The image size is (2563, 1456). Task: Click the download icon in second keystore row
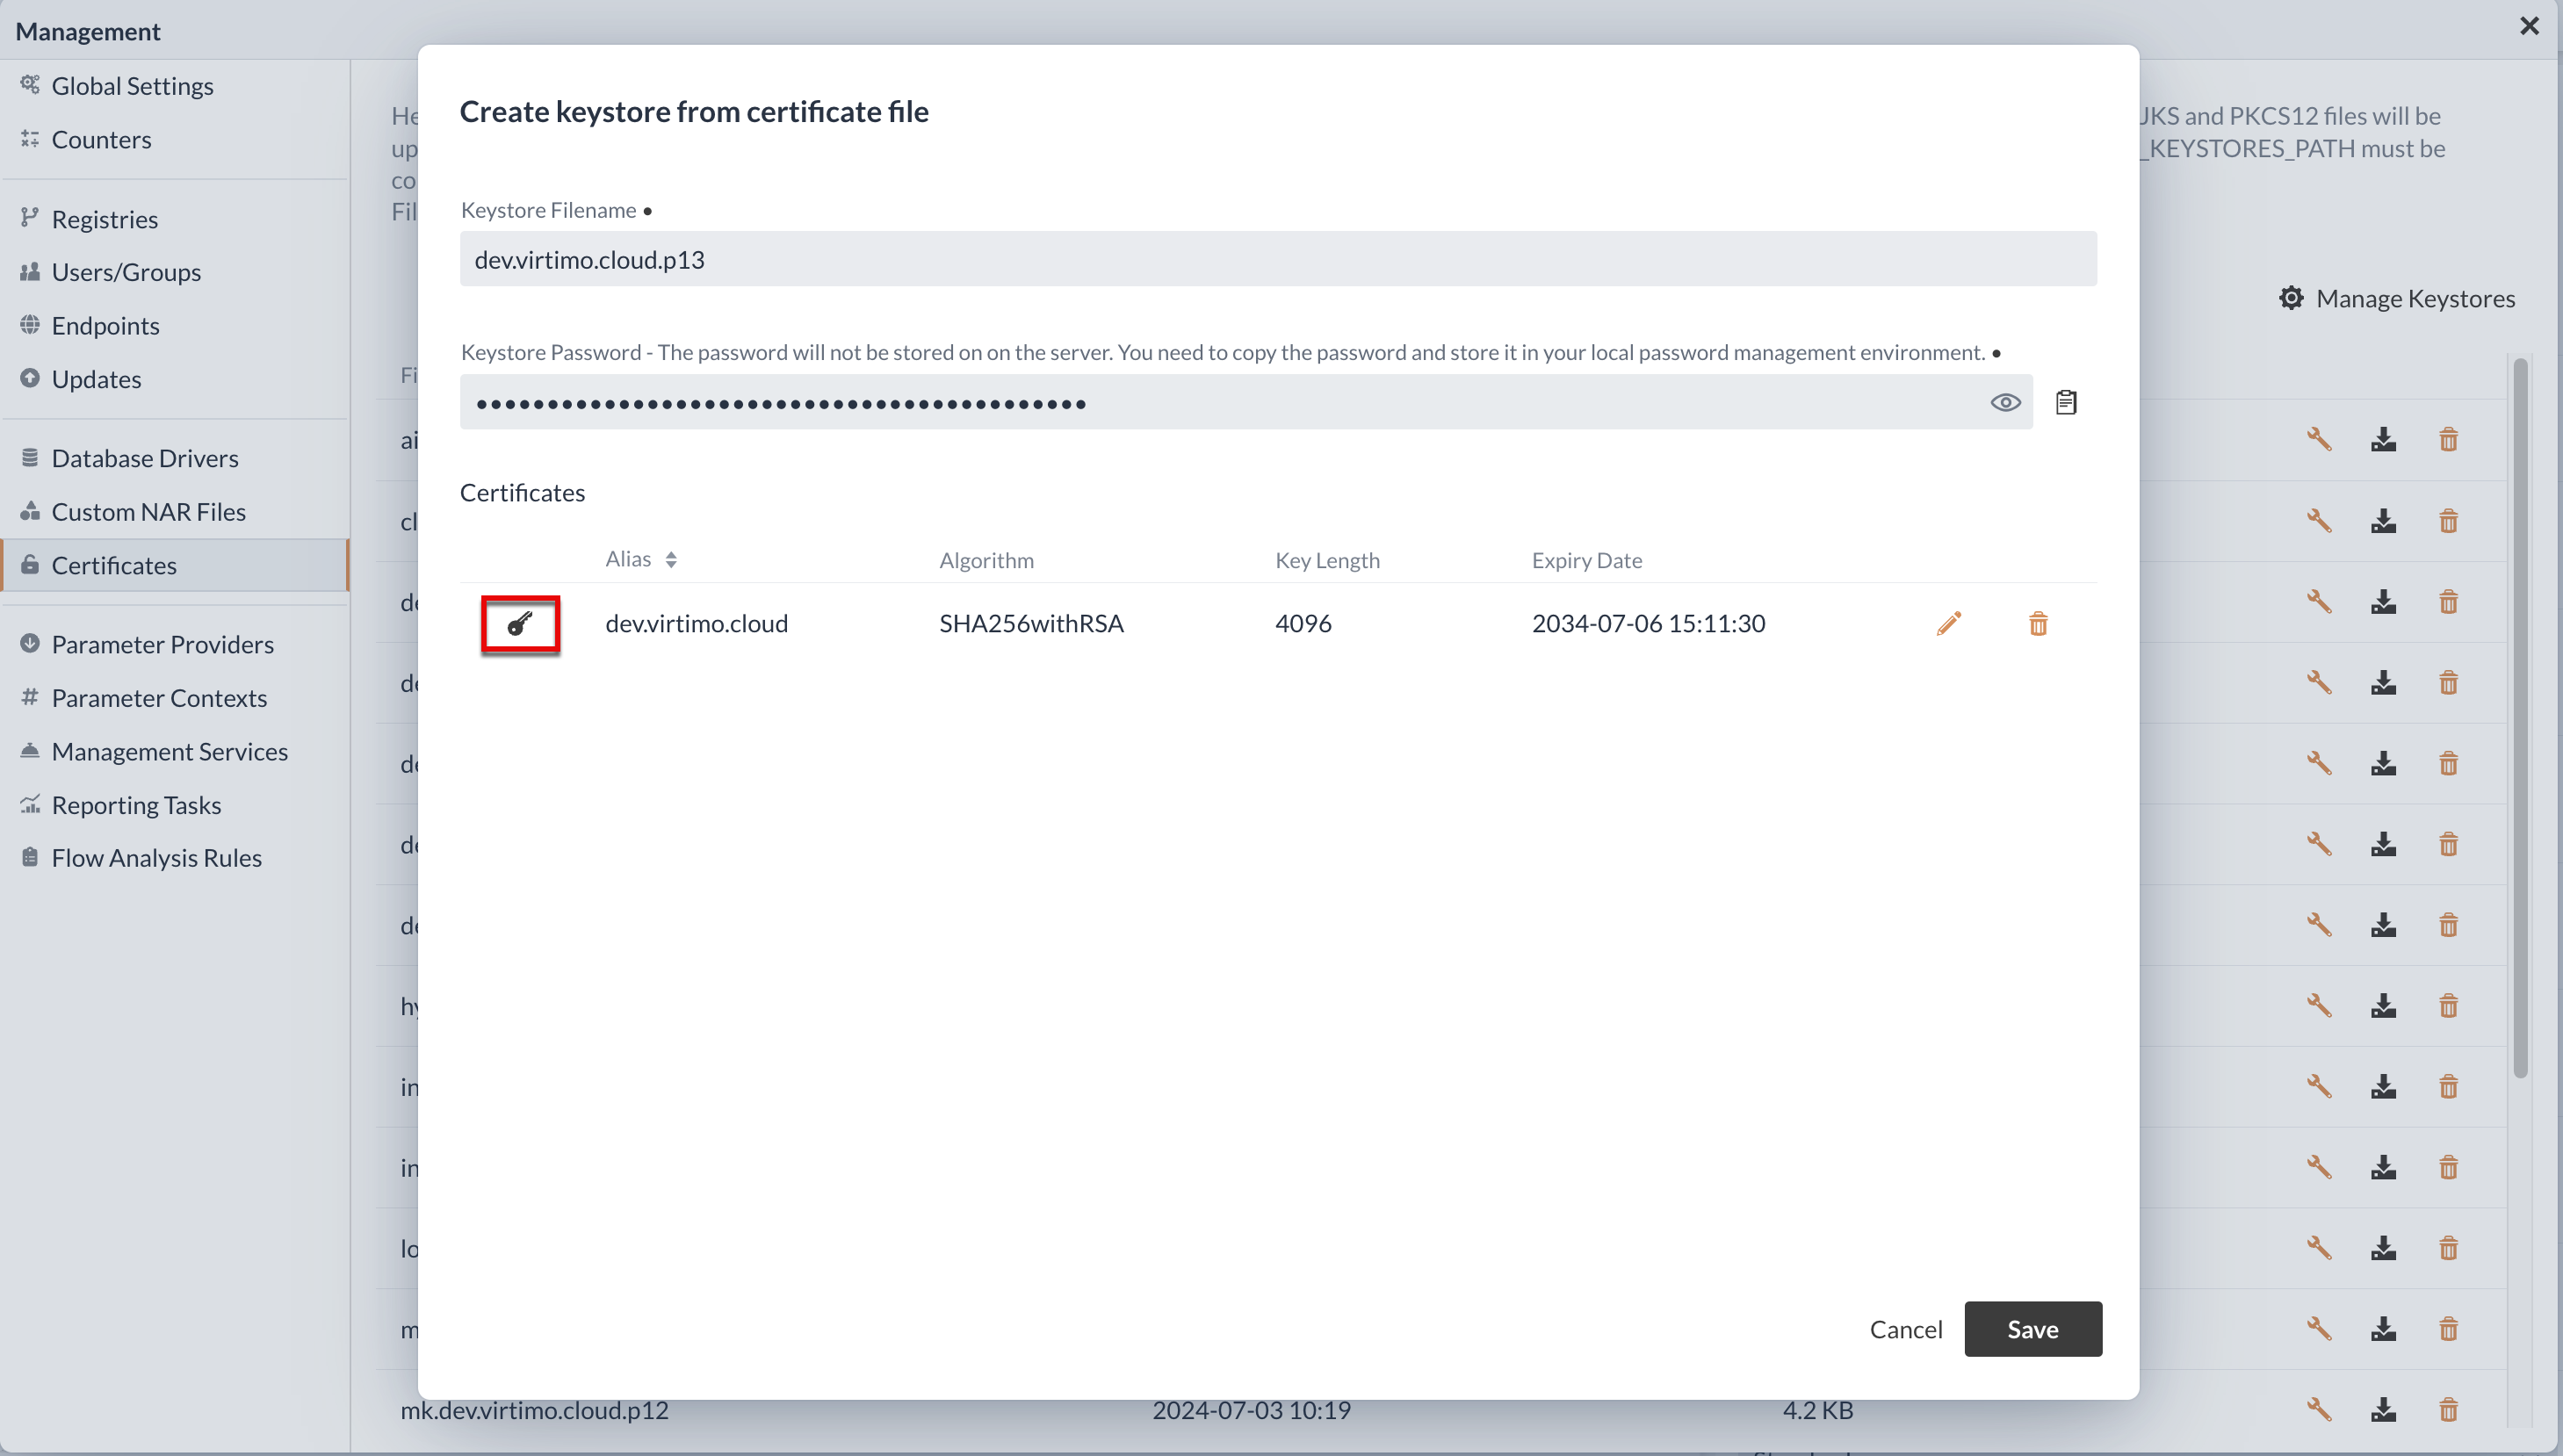[2384, 519]
